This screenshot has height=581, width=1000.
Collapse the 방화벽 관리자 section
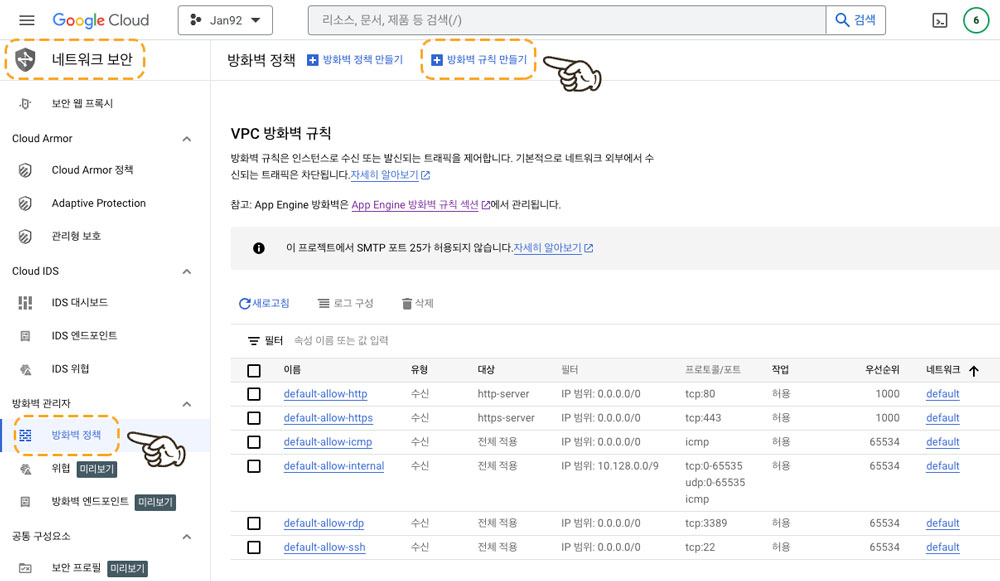coord(187,404)
